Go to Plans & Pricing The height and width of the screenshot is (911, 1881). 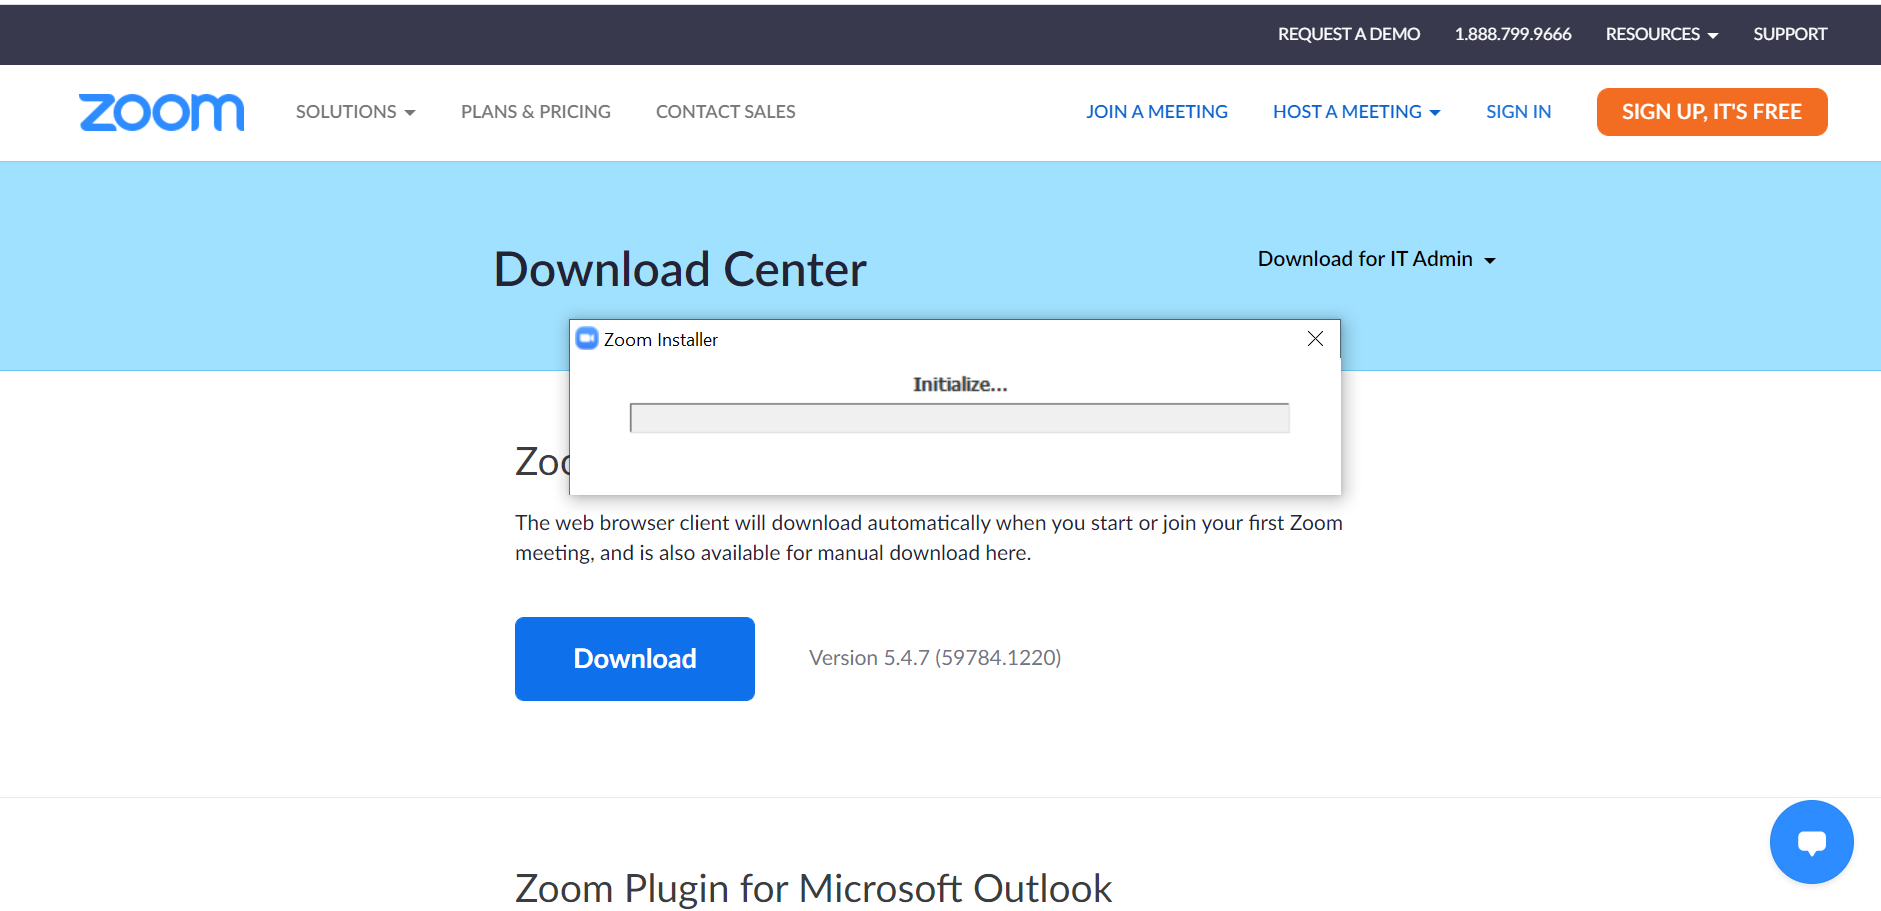(x=535, y=112)
